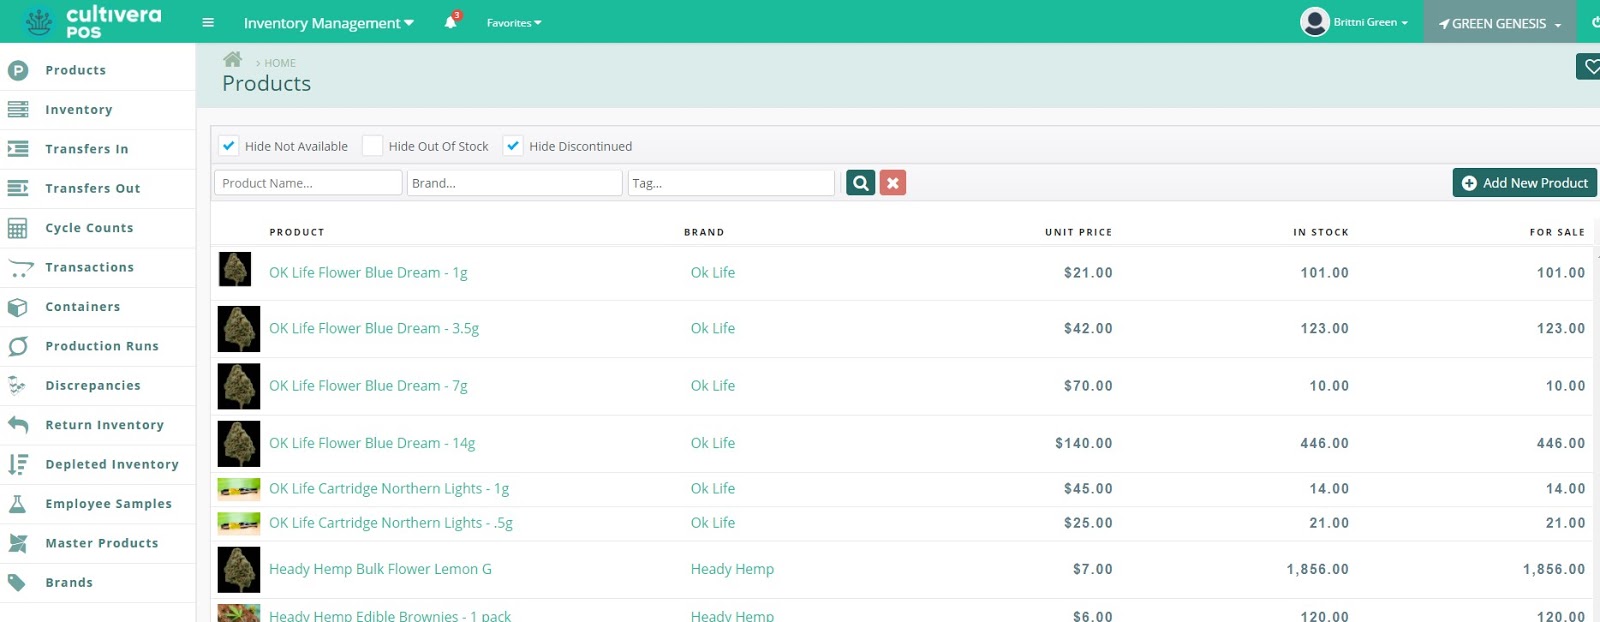Click the Containers box icon
Screen dimensions: 1600x622
click(x=17, y=307)
